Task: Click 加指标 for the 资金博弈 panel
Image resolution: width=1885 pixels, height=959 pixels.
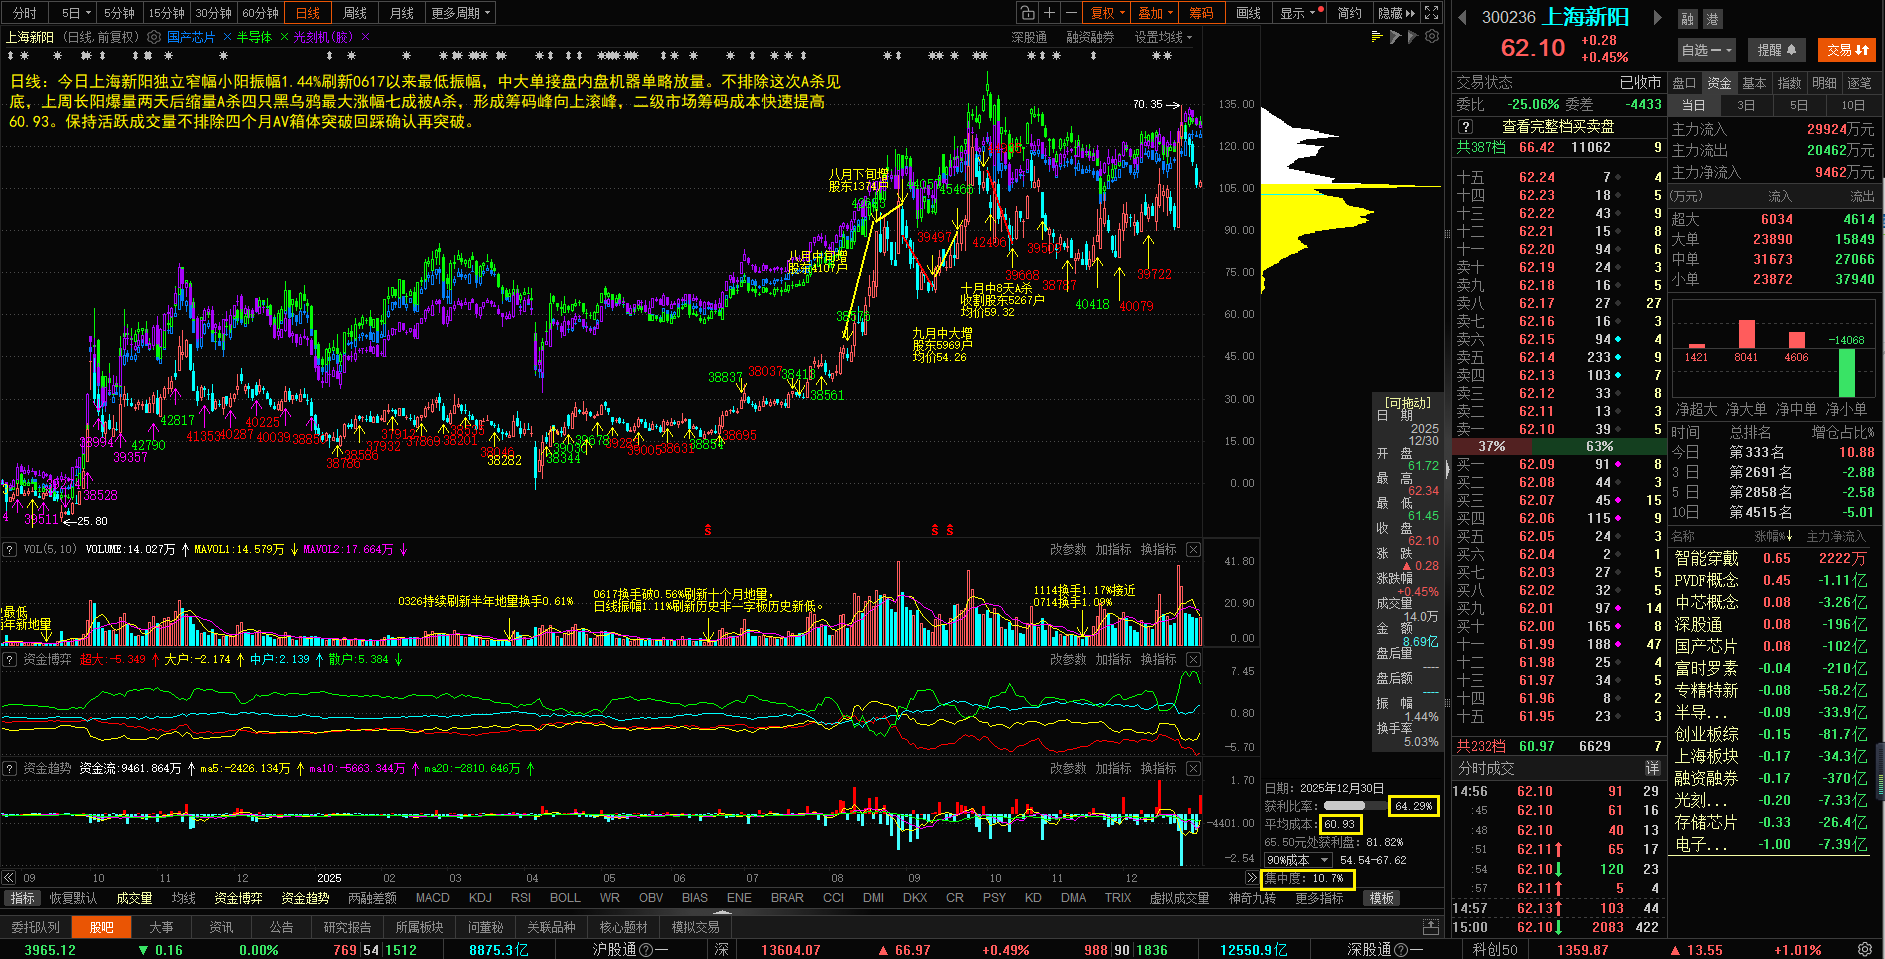Action: click(x=1113, y=659)
